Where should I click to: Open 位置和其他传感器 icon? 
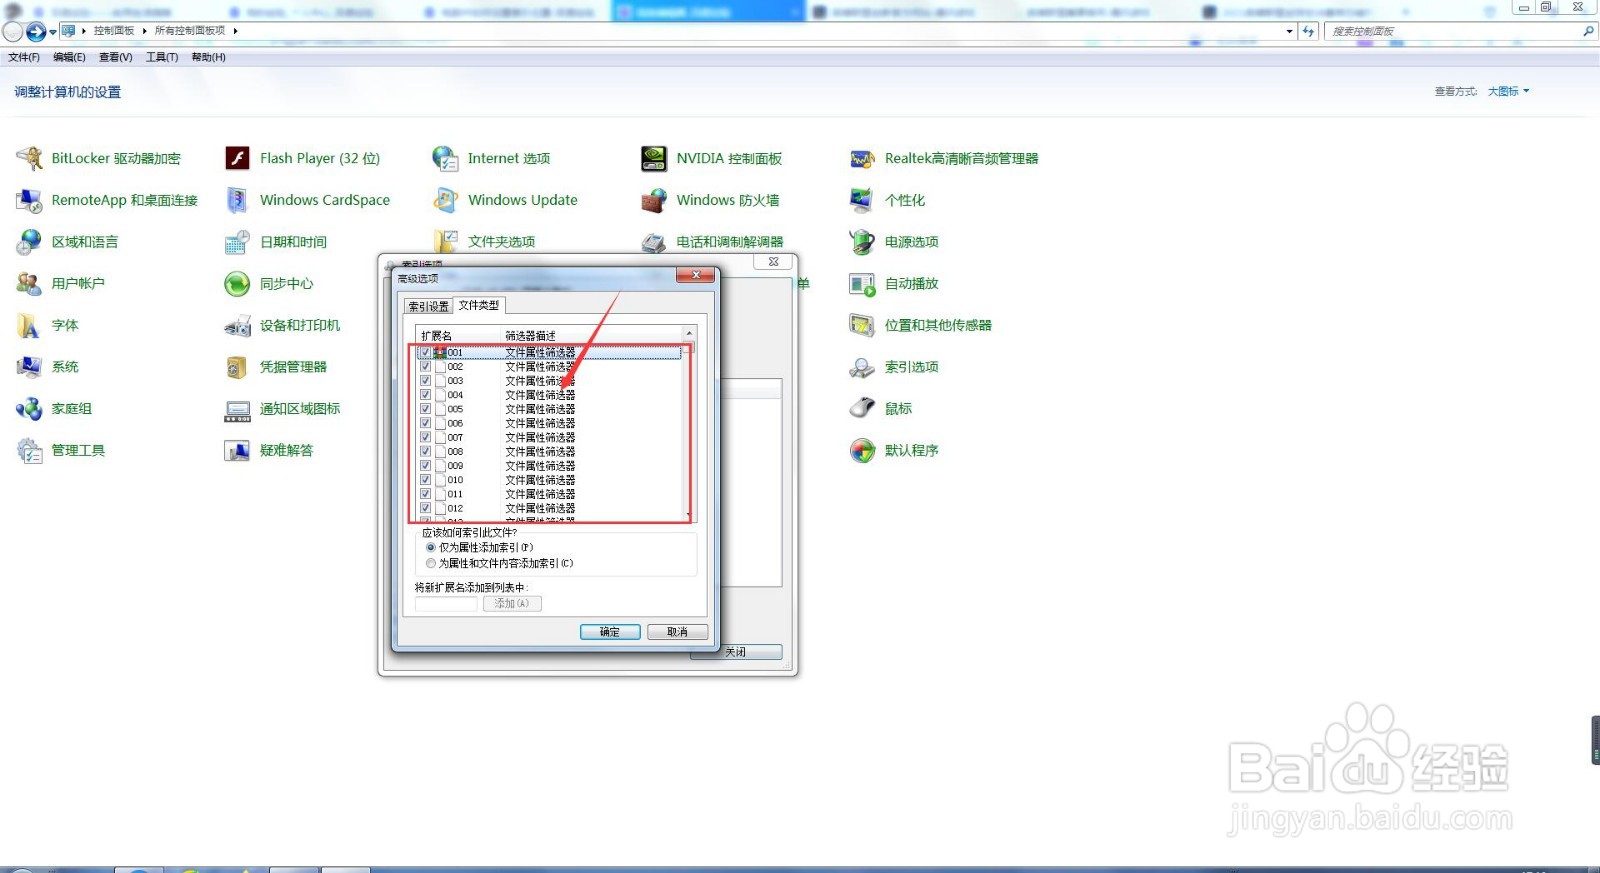(x=862, y=325)
